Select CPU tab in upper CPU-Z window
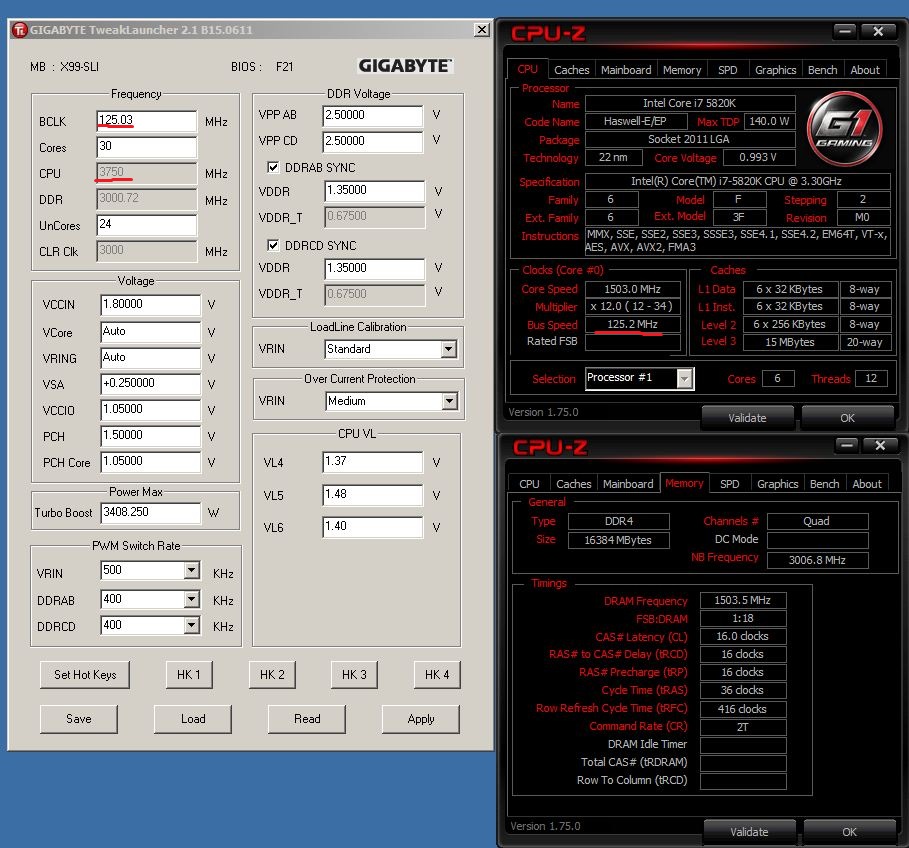 pyautogui.click(x=528, y=69)
